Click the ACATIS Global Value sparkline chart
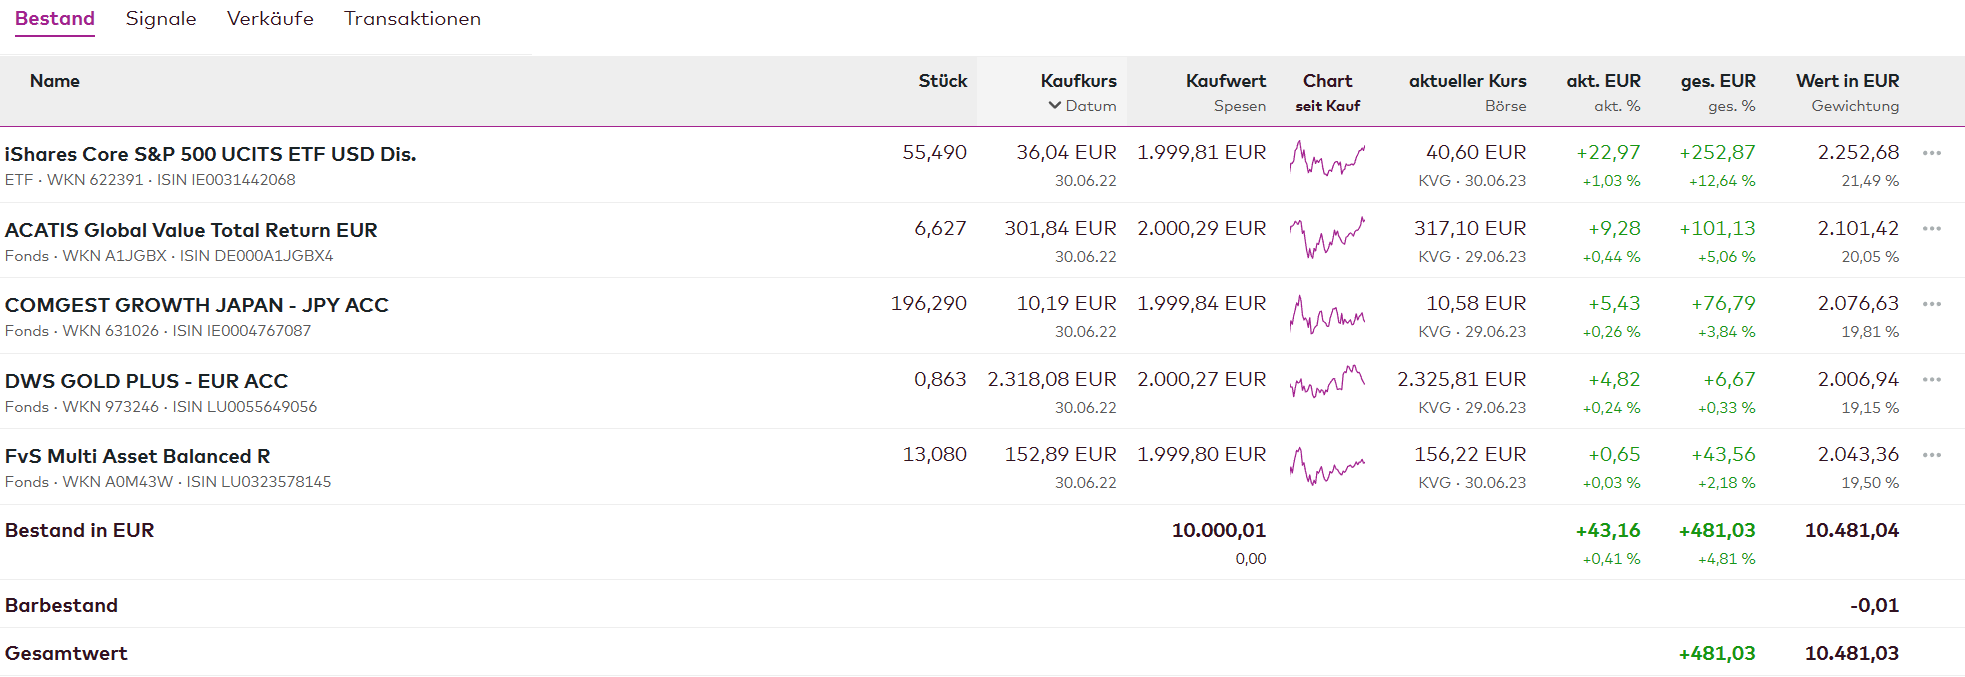The height and width of the screenshot is (677, 1965). [x=1327, y=236]
